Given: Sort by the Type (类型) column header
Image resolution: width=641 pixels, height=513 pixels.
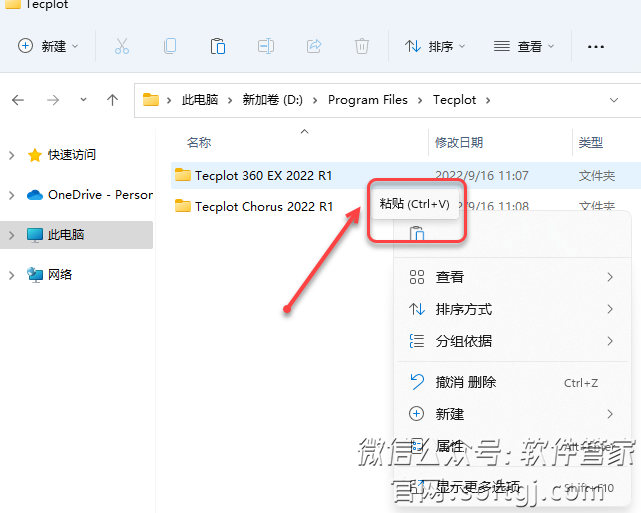Looking at the screenshot, I should click(x=591, y=143).
